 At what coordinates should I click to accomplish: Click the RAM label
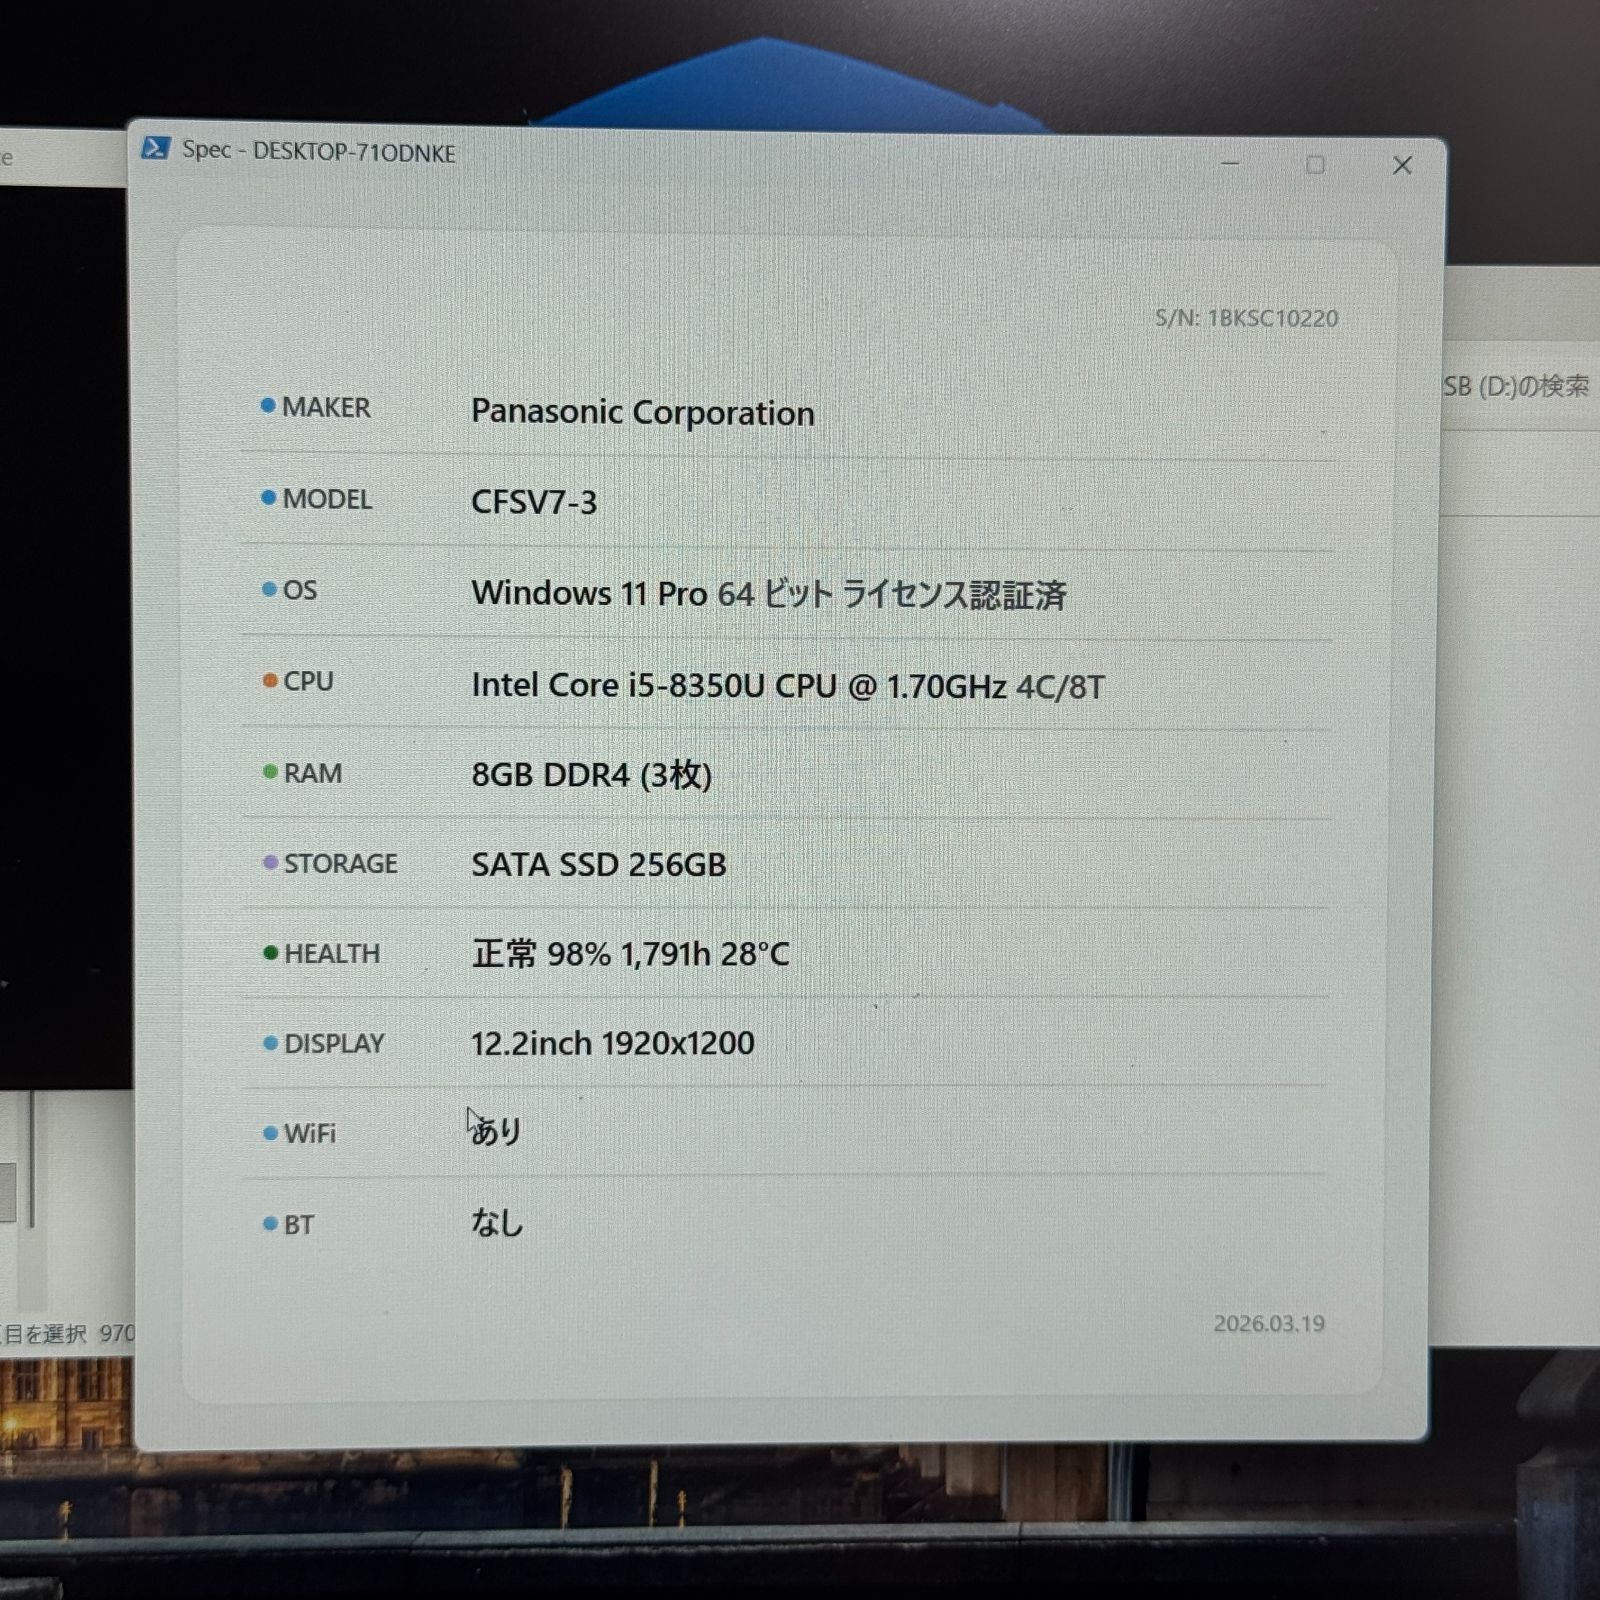coord(313,773)
